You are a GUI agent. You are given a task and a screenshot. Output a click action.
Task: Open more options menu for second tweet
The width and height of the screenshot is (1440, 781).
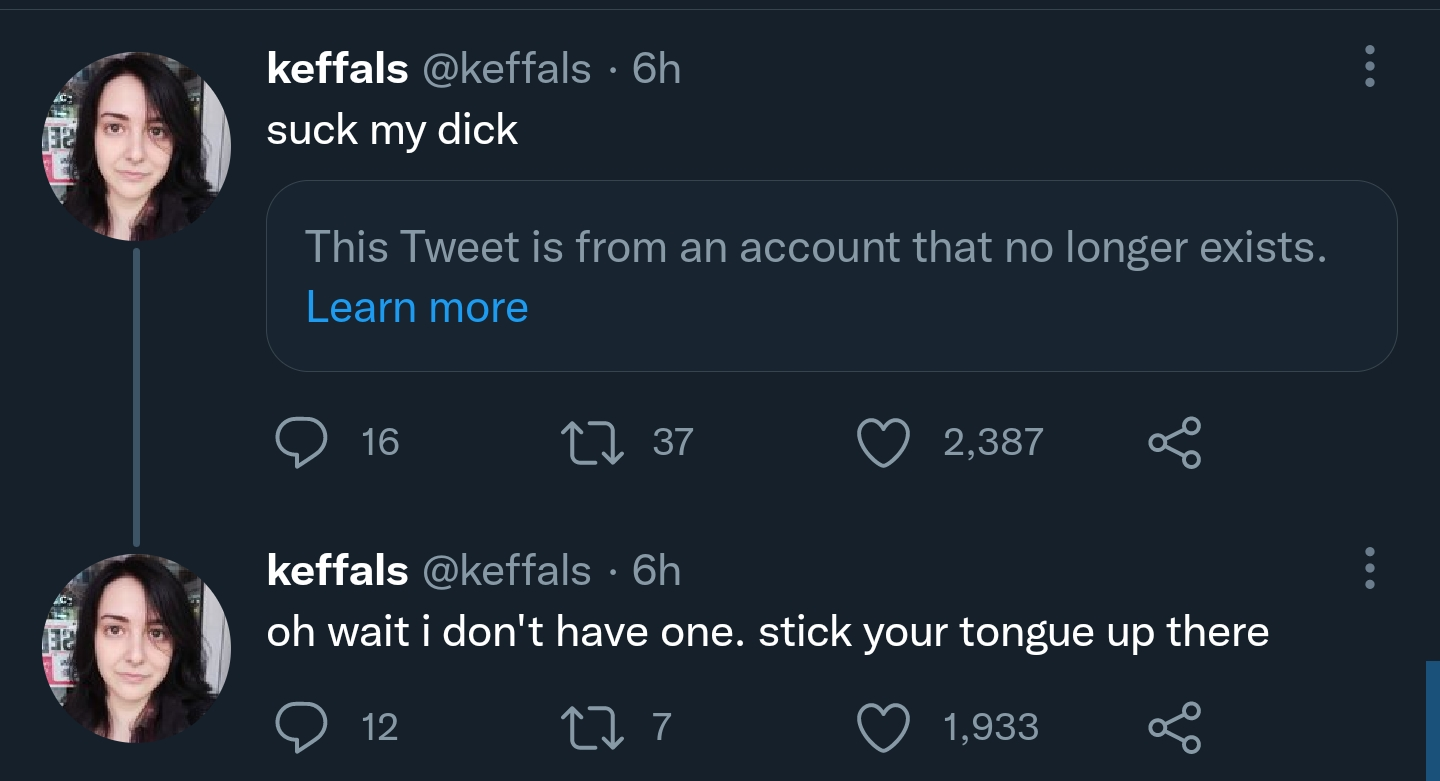coord(1370,568)
